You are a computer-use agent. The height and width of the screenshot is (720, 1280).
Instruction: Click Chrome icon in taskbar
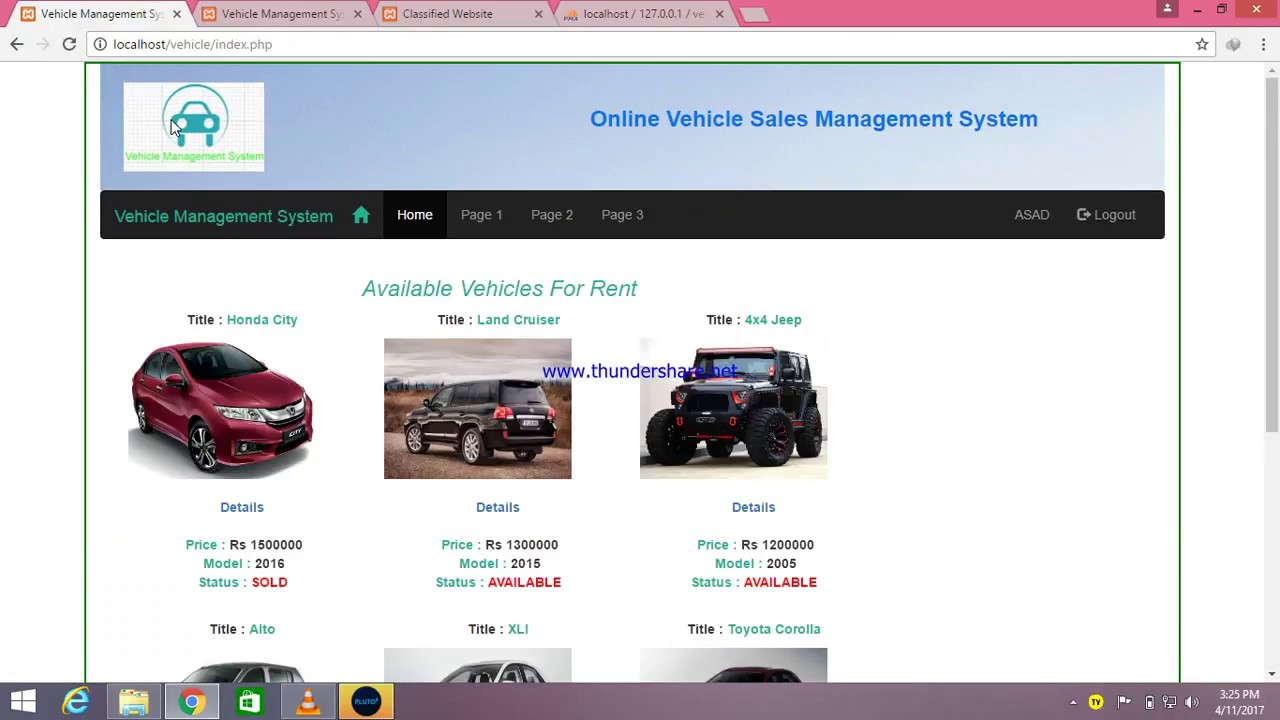tap(192, 702)
